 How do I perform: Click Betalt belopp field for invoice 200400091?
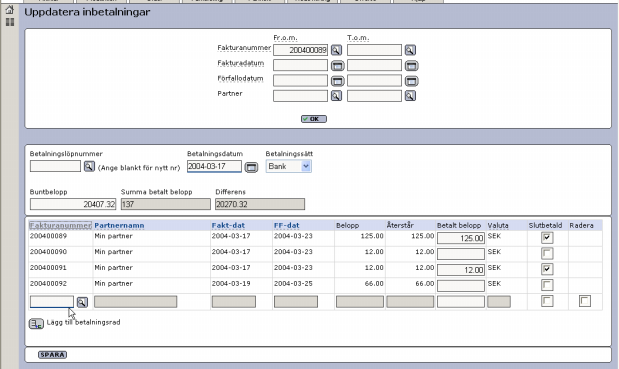click(461, 270)
